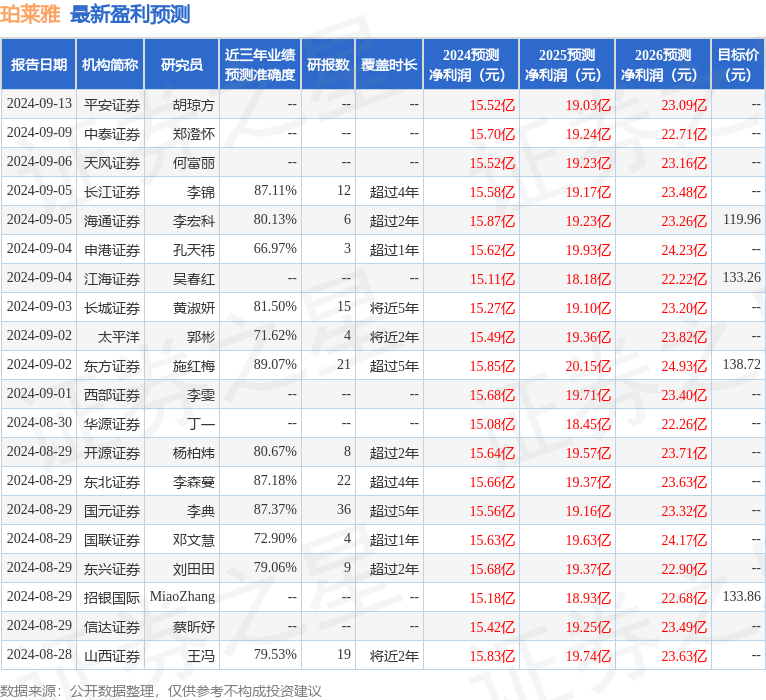Click the 东兴证券 institution cell

coord(112,569)
